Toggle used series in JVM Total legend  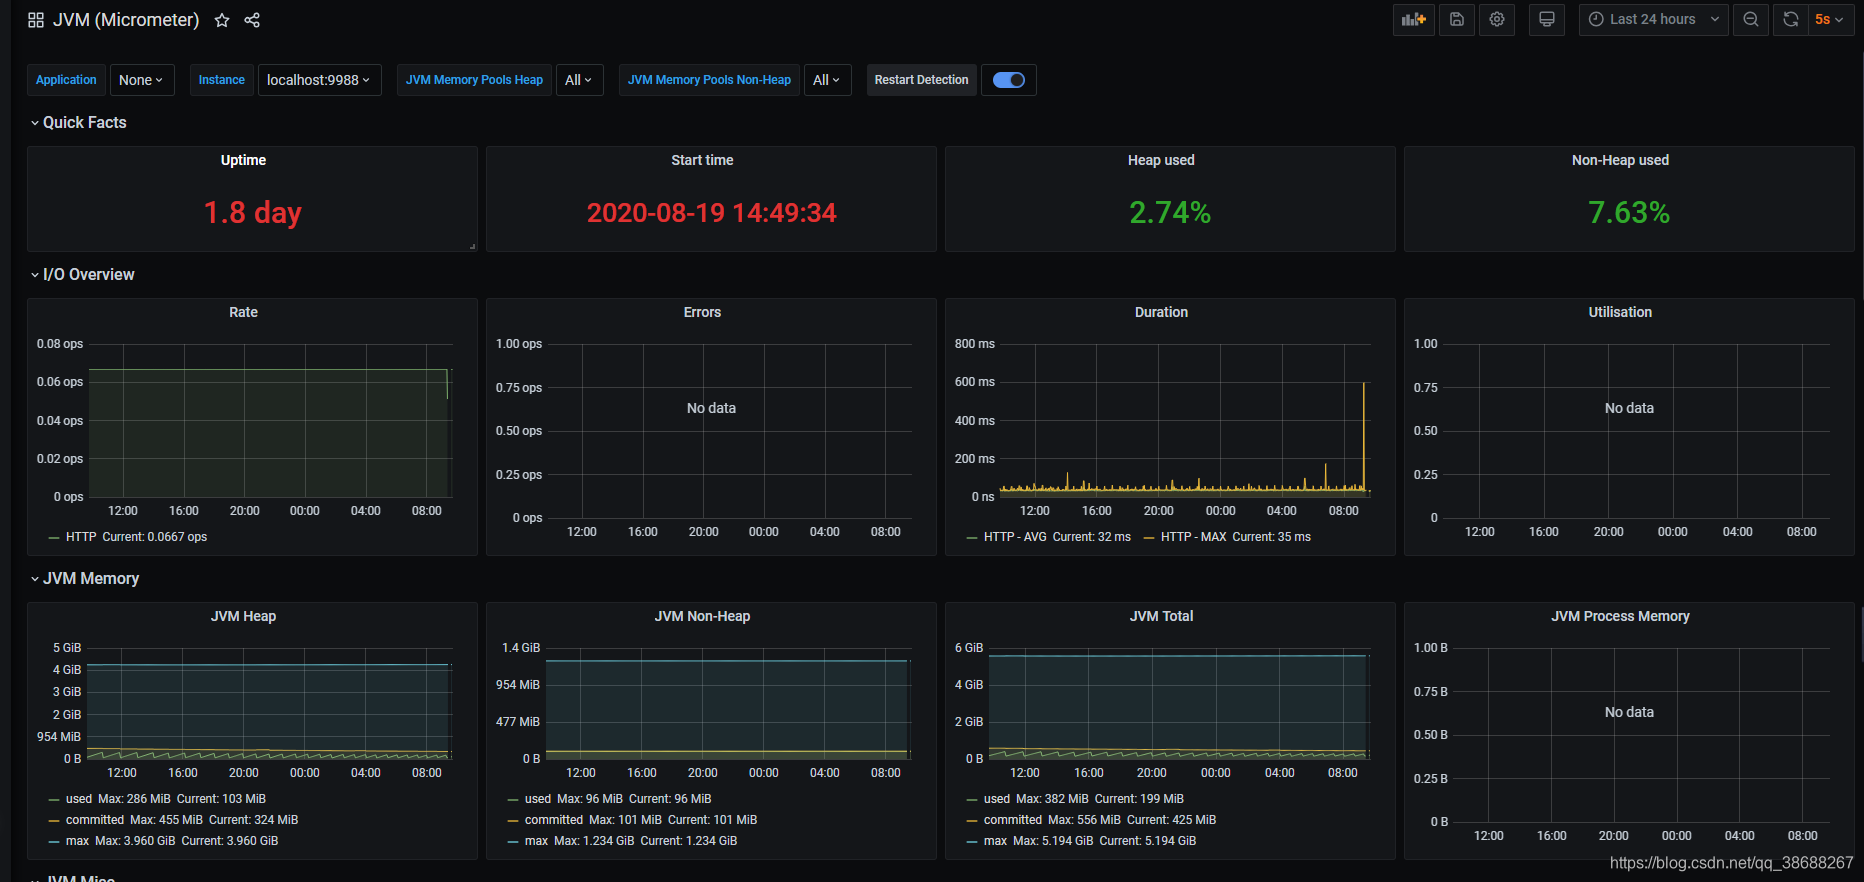(997, 799)
